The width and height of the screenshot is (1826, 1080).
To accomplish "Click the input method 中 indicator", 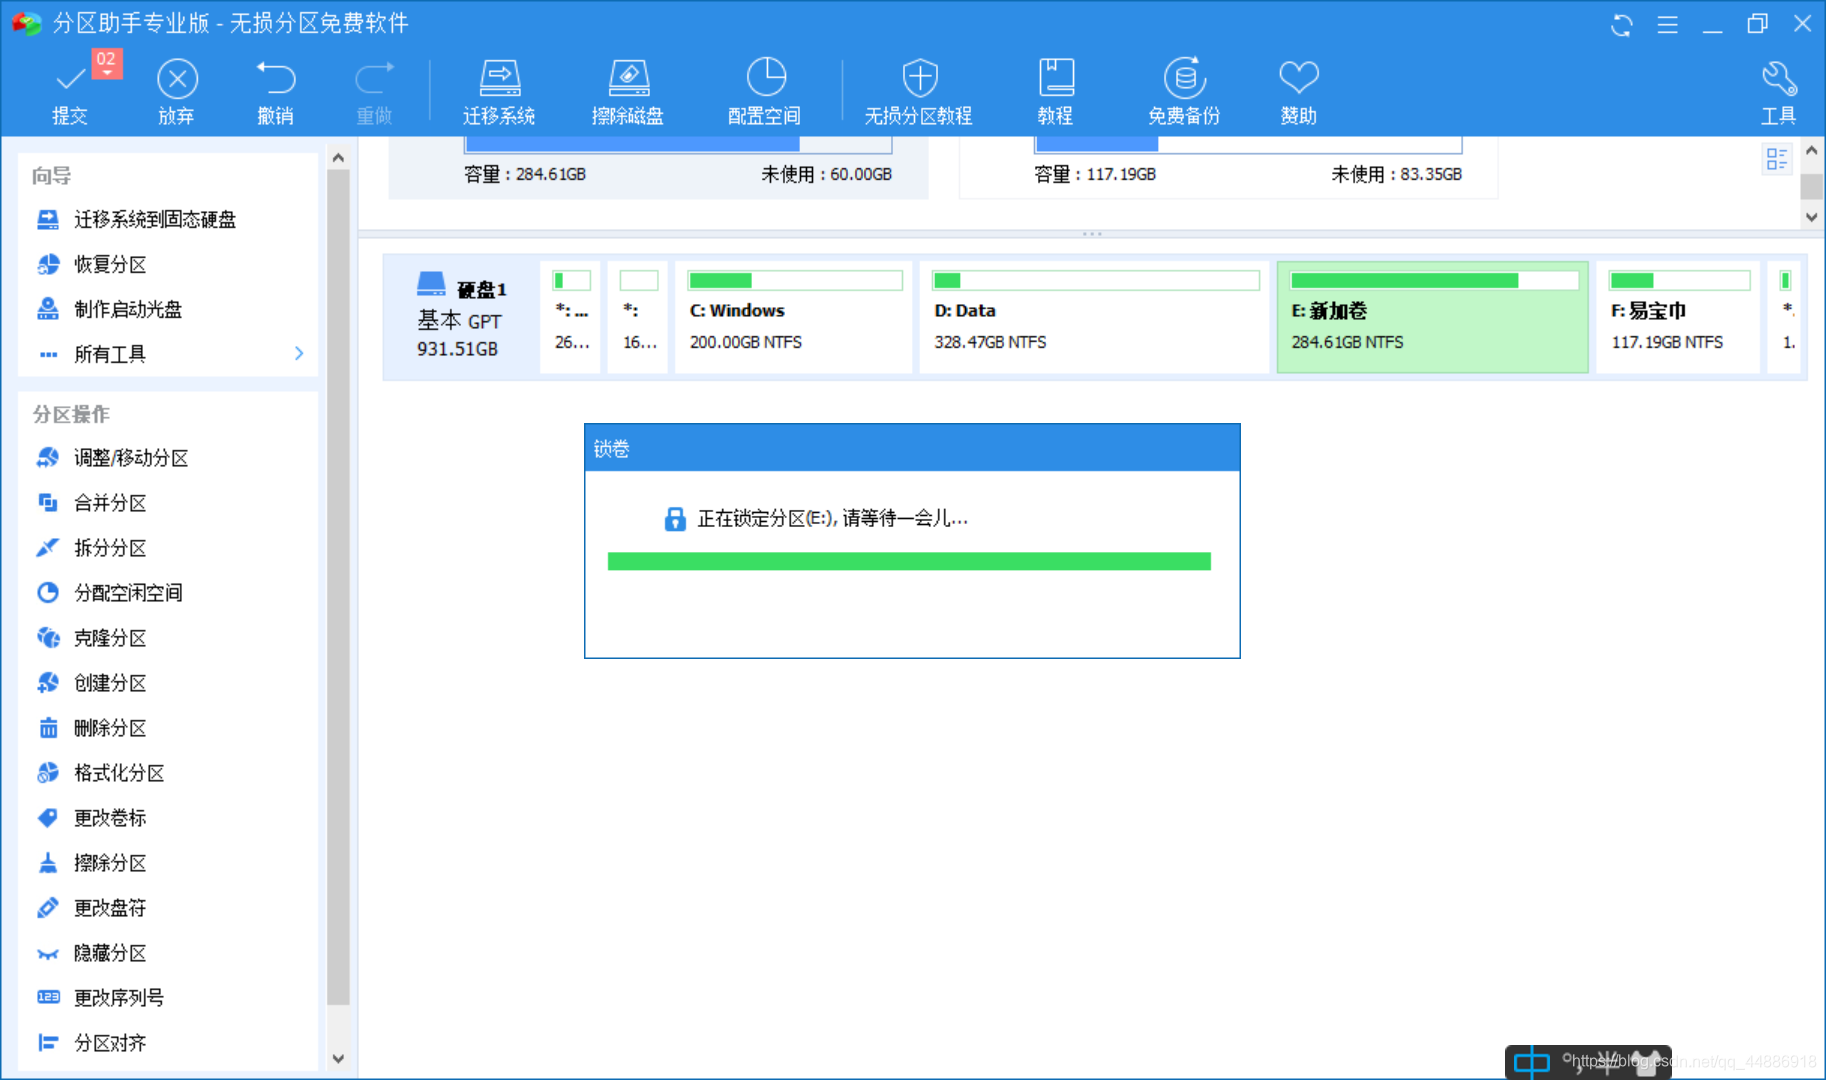I will (x=1531, y=1062).
